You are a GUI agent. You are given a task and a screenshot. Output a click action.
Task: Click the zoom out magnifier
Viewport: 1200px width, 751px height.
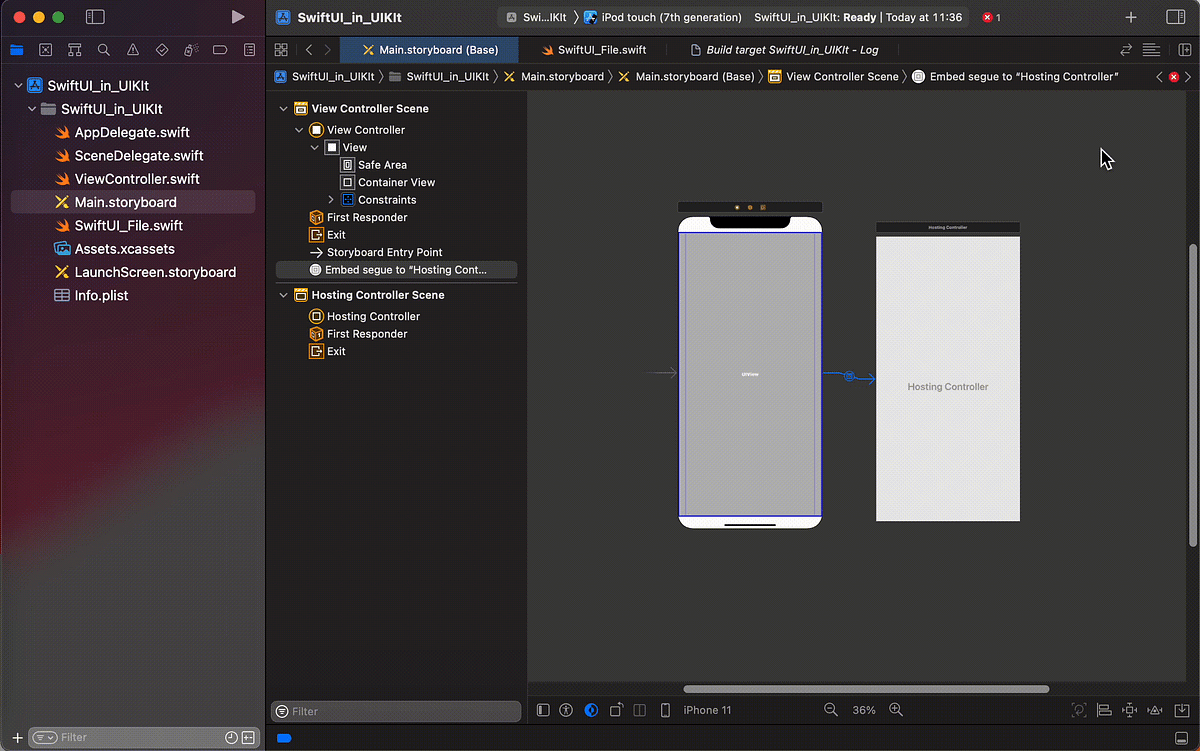831,710
